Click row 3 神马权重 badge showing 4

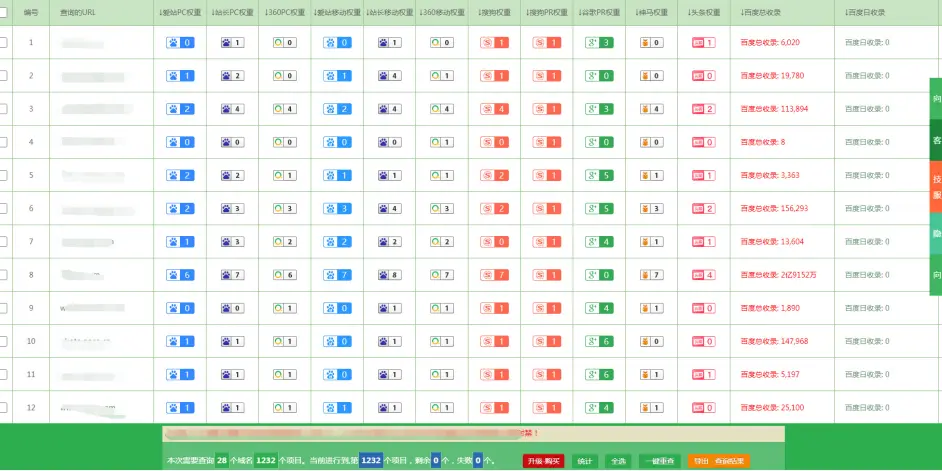pos(651,109)
